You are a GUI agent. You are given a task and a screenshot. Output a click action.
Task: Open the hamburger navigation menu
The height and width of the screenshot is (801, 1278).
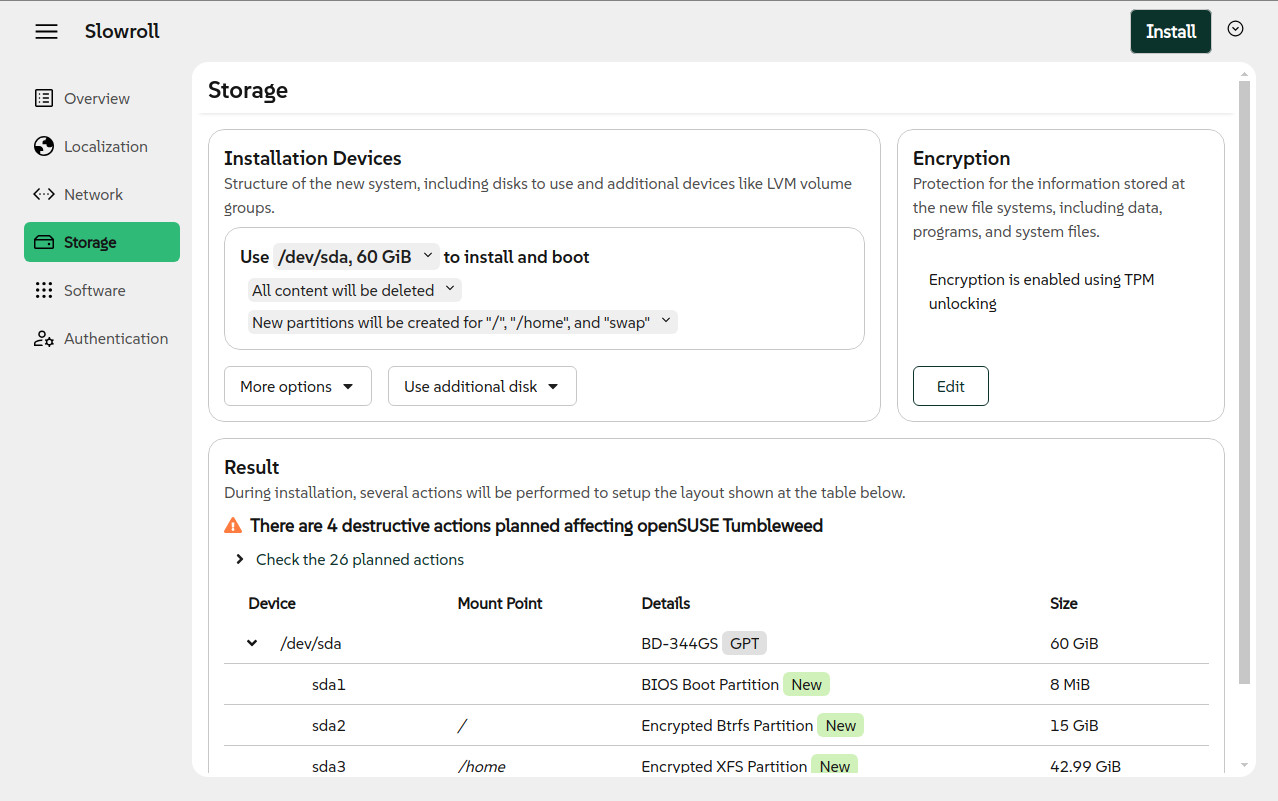46,32
